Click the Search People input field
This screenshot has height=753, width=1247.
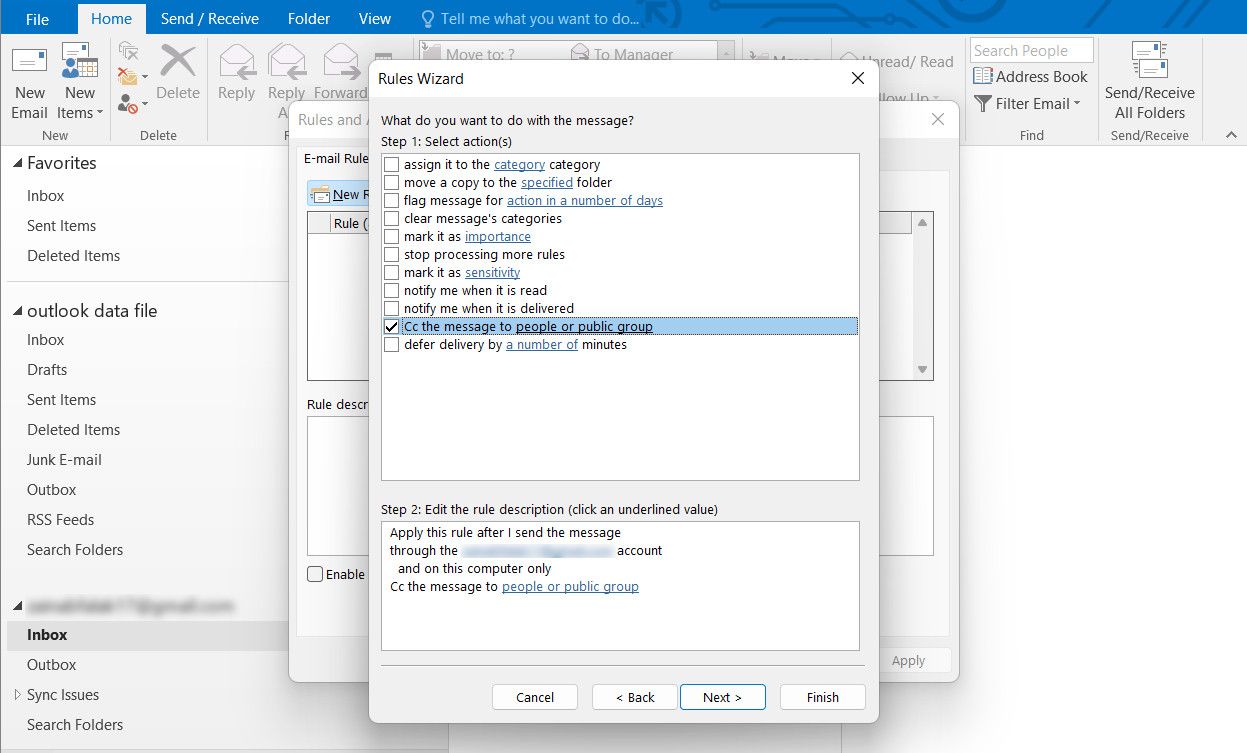[1030, 51]
